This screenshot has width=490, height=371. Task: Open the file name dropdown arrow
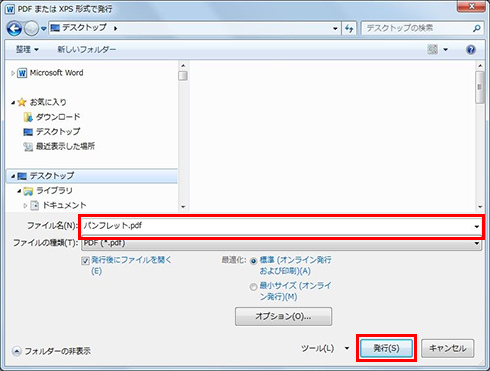click(477, 226)
